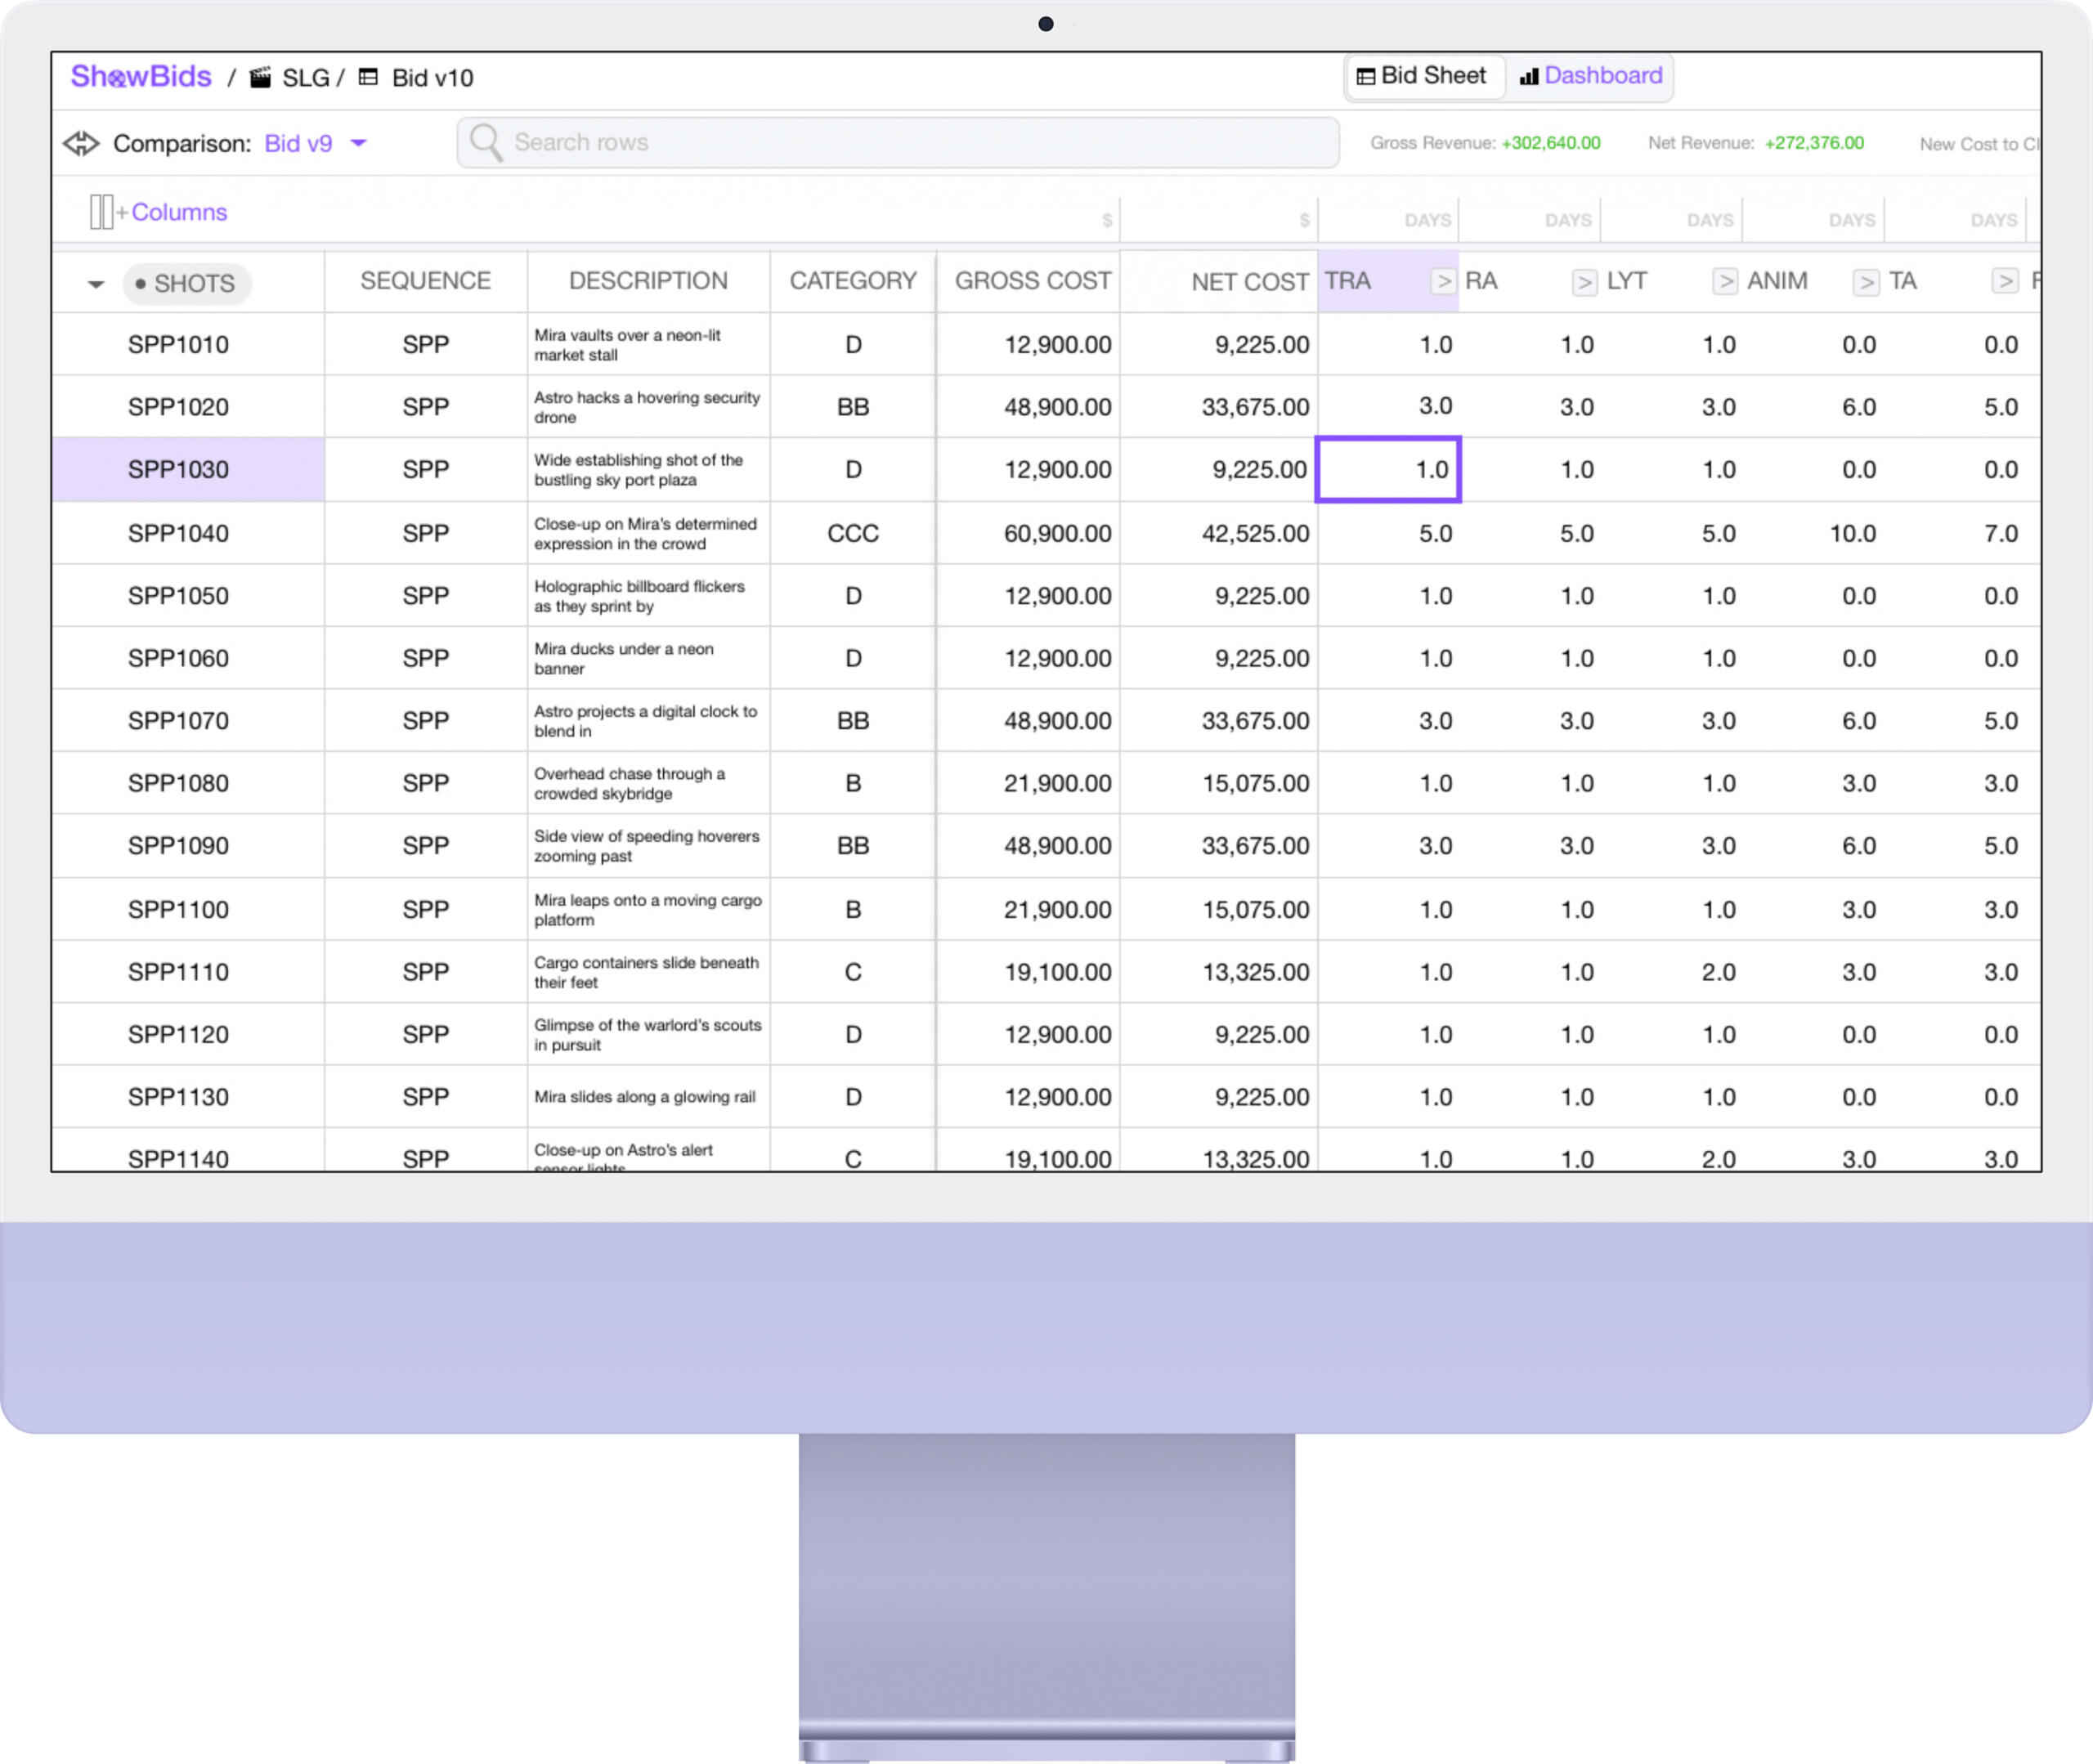Expand the TRA column arrow
The height and width of the screenshot is (1764, 2093).
pyautogui.click(x=1442, y=282)
